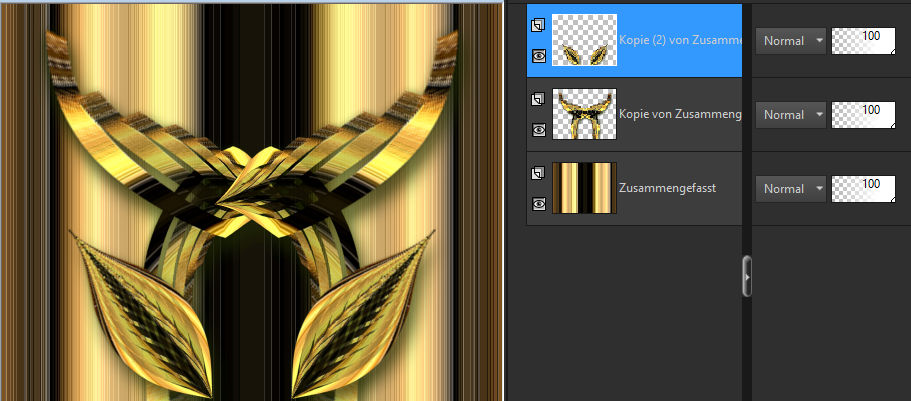The width and height of the screenshot is (911, 401).
Task: Click opacity slider of bottom Zusammengefasst layer
Action: click(x=863, y=189)
